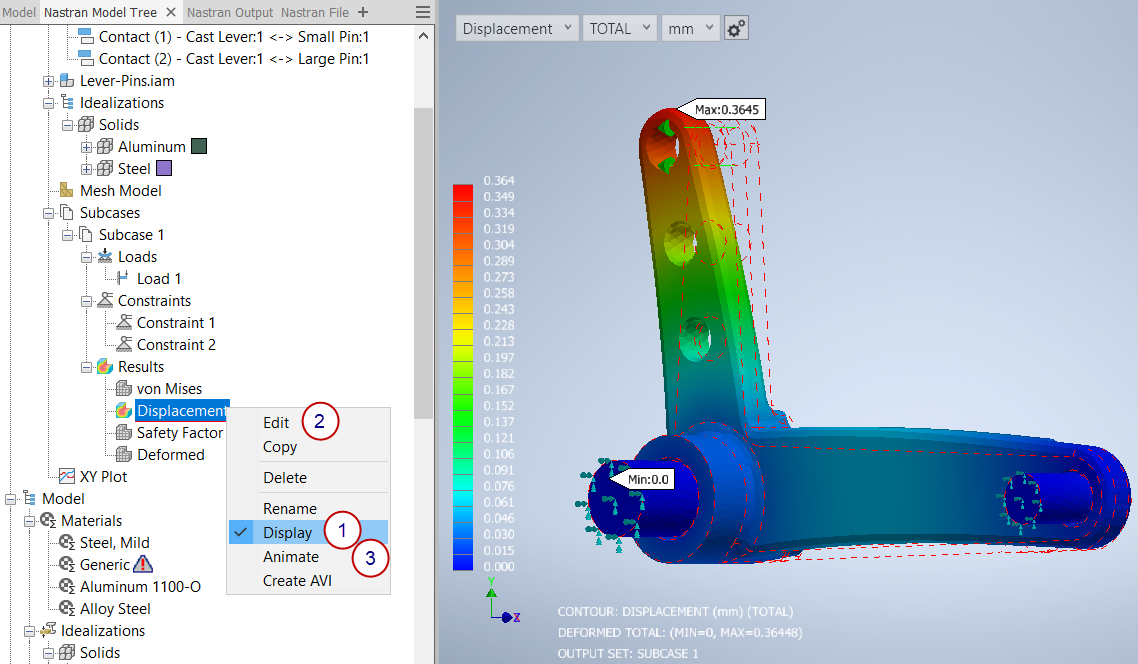This screenshot has width=1138, height=664.
Task: Click the Constraint 1 icon
Action: pos(124,322)
